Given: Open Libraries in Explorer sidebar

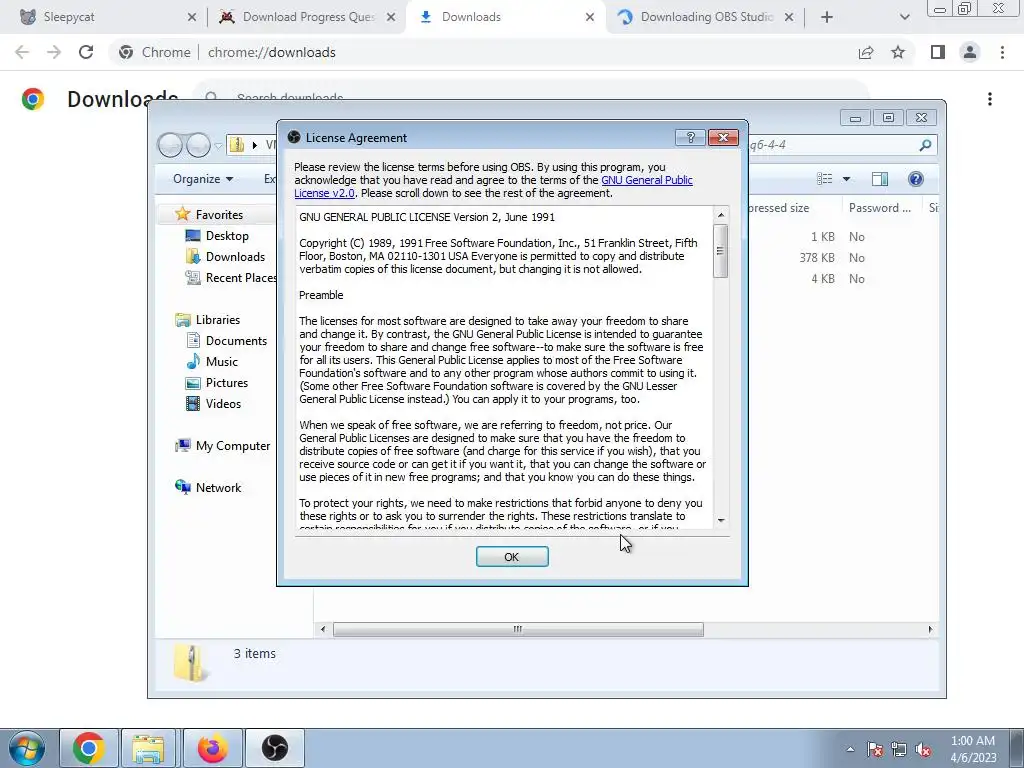Looking at the screenshot, I should pyautogui.click(x=217, y=319).
